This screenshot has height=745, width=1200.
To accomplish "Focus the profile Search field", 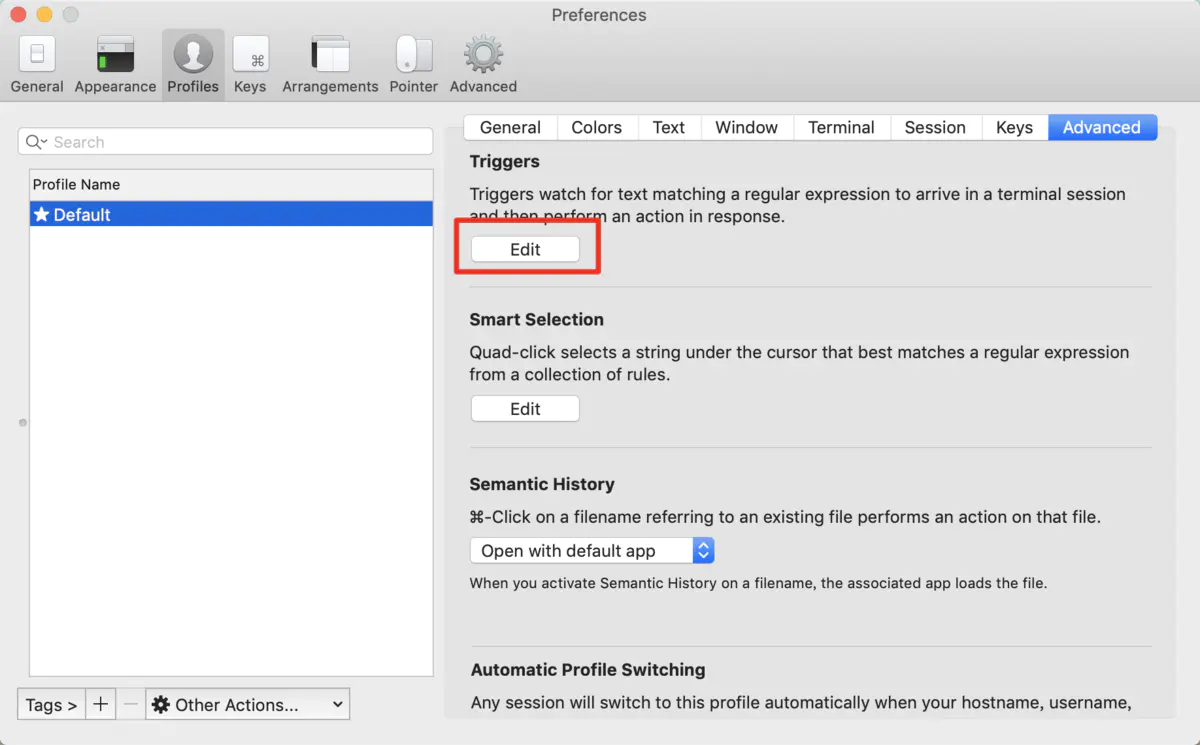I will pos(226,142).
